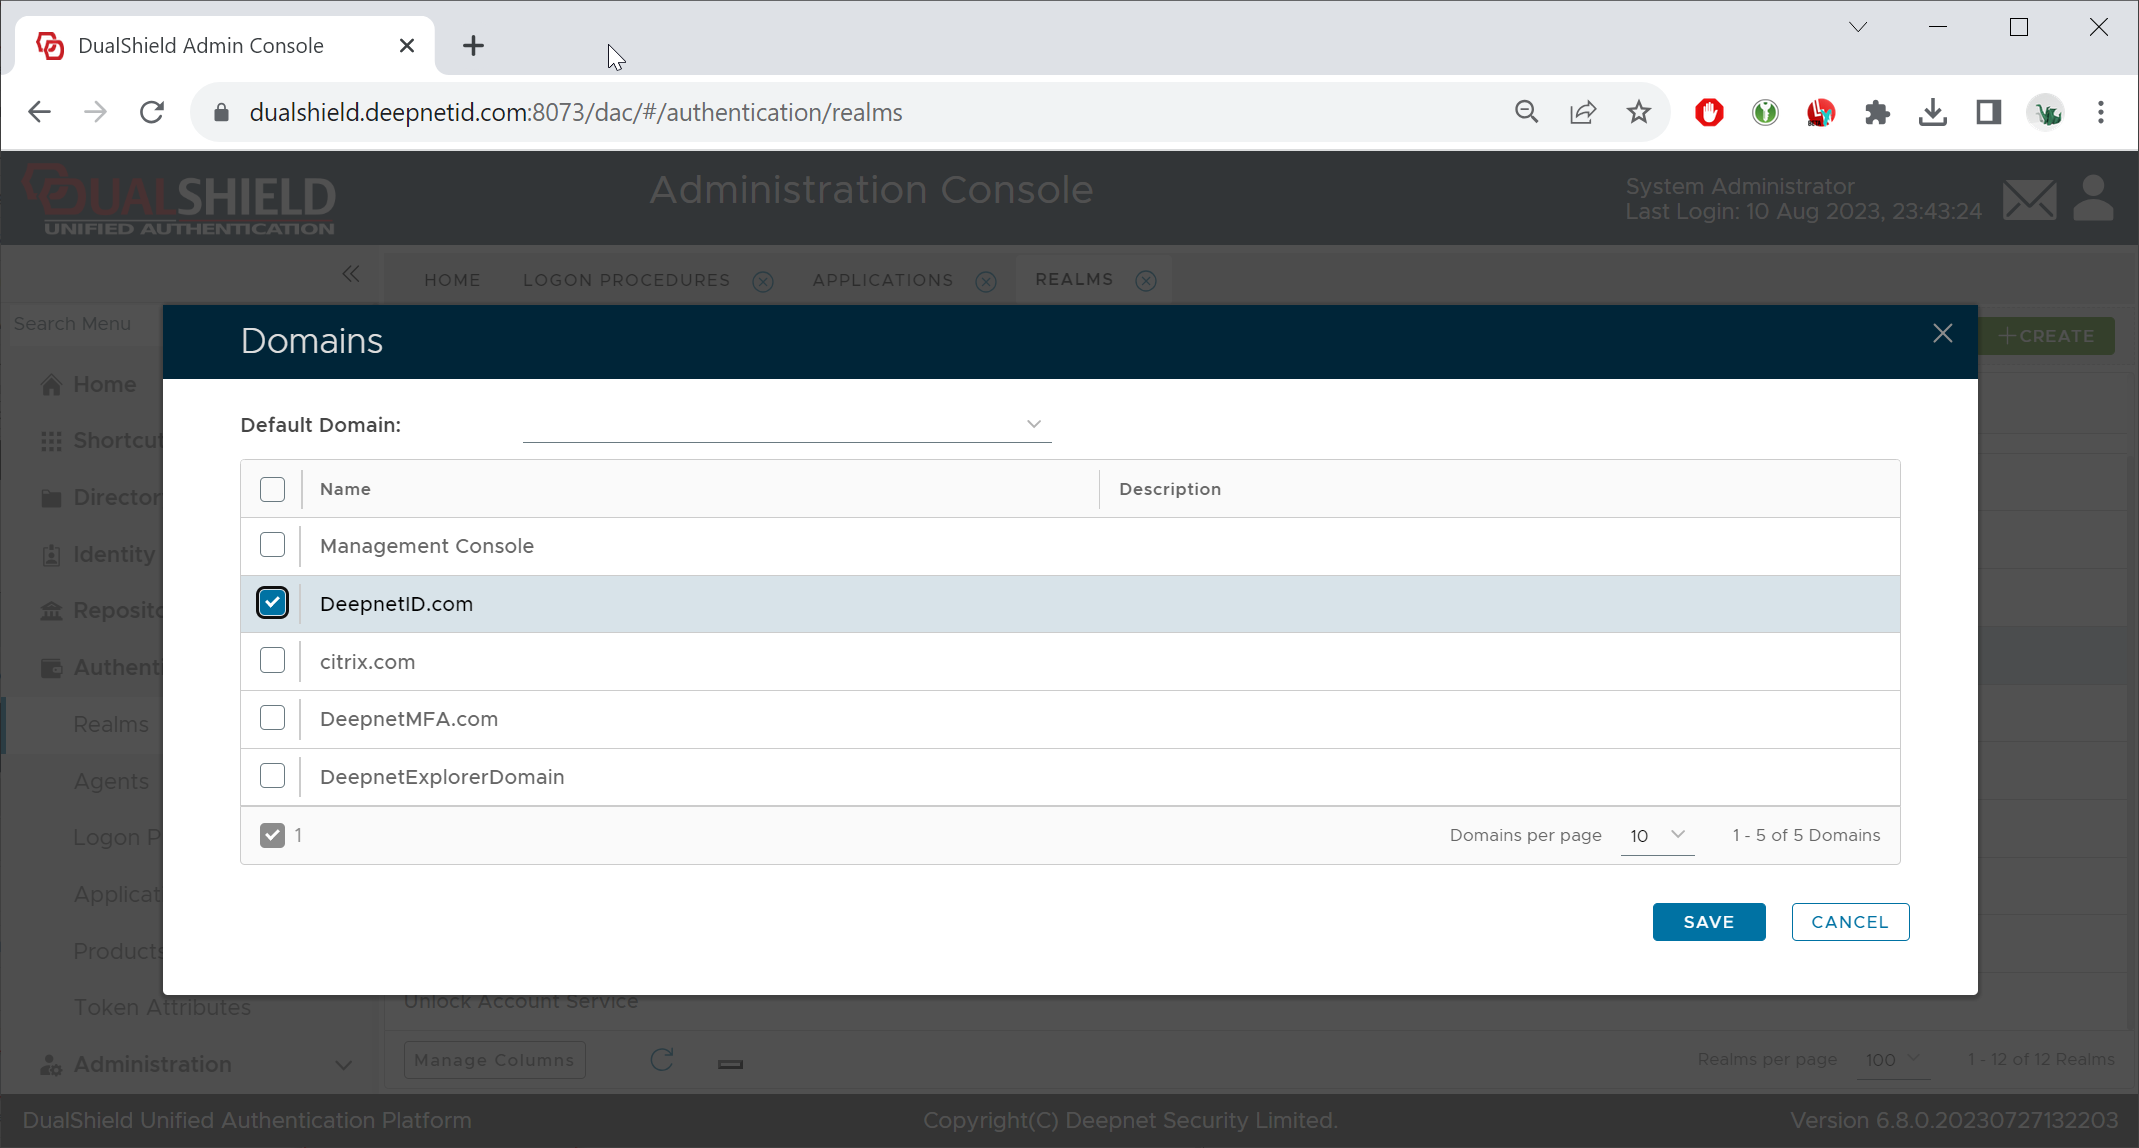Click the share page icon
The image size is (2139, 1148).
1582,112
